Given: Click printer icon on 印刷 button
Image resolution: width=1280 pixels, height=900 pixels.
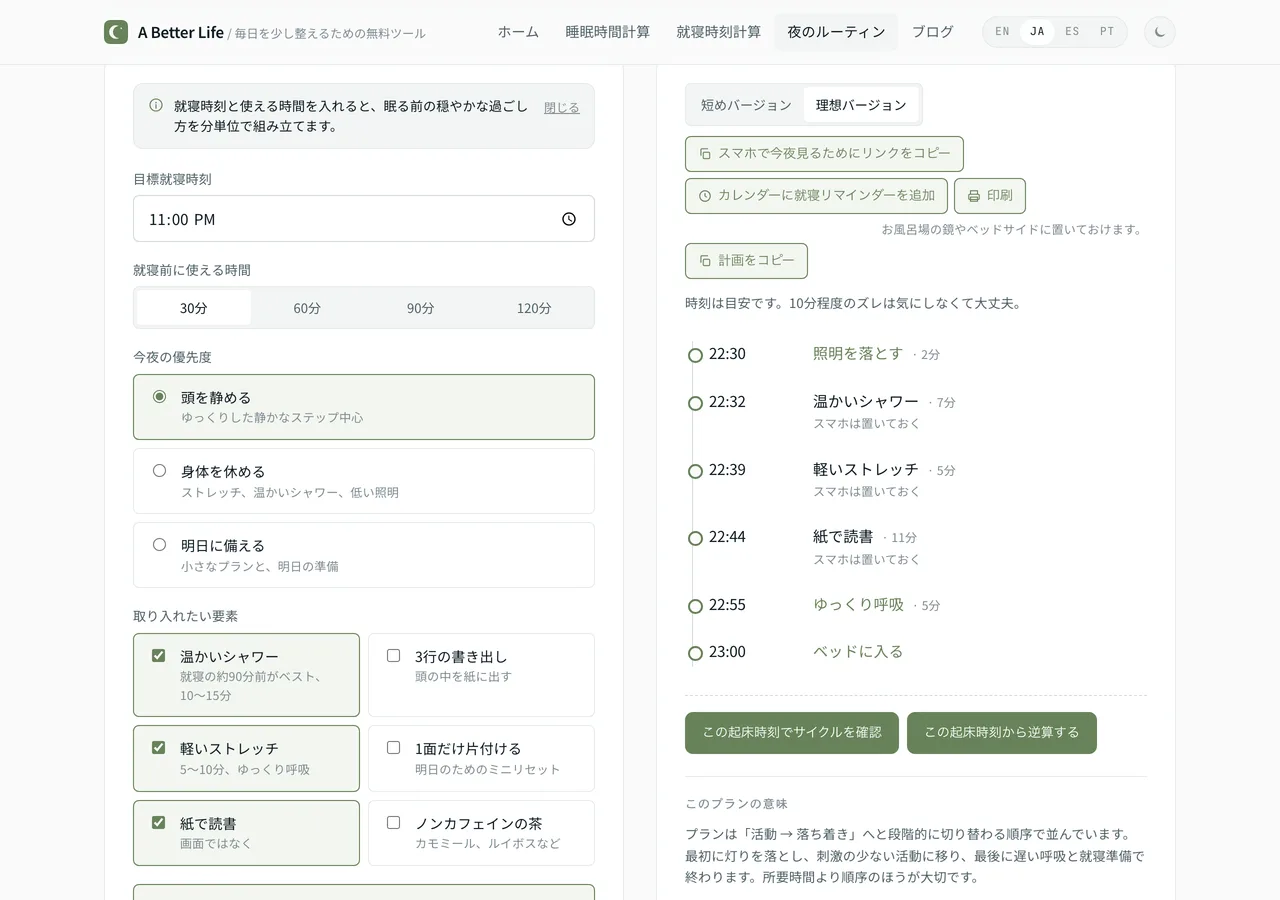Looking at the screenshot, I should [974, 196].
